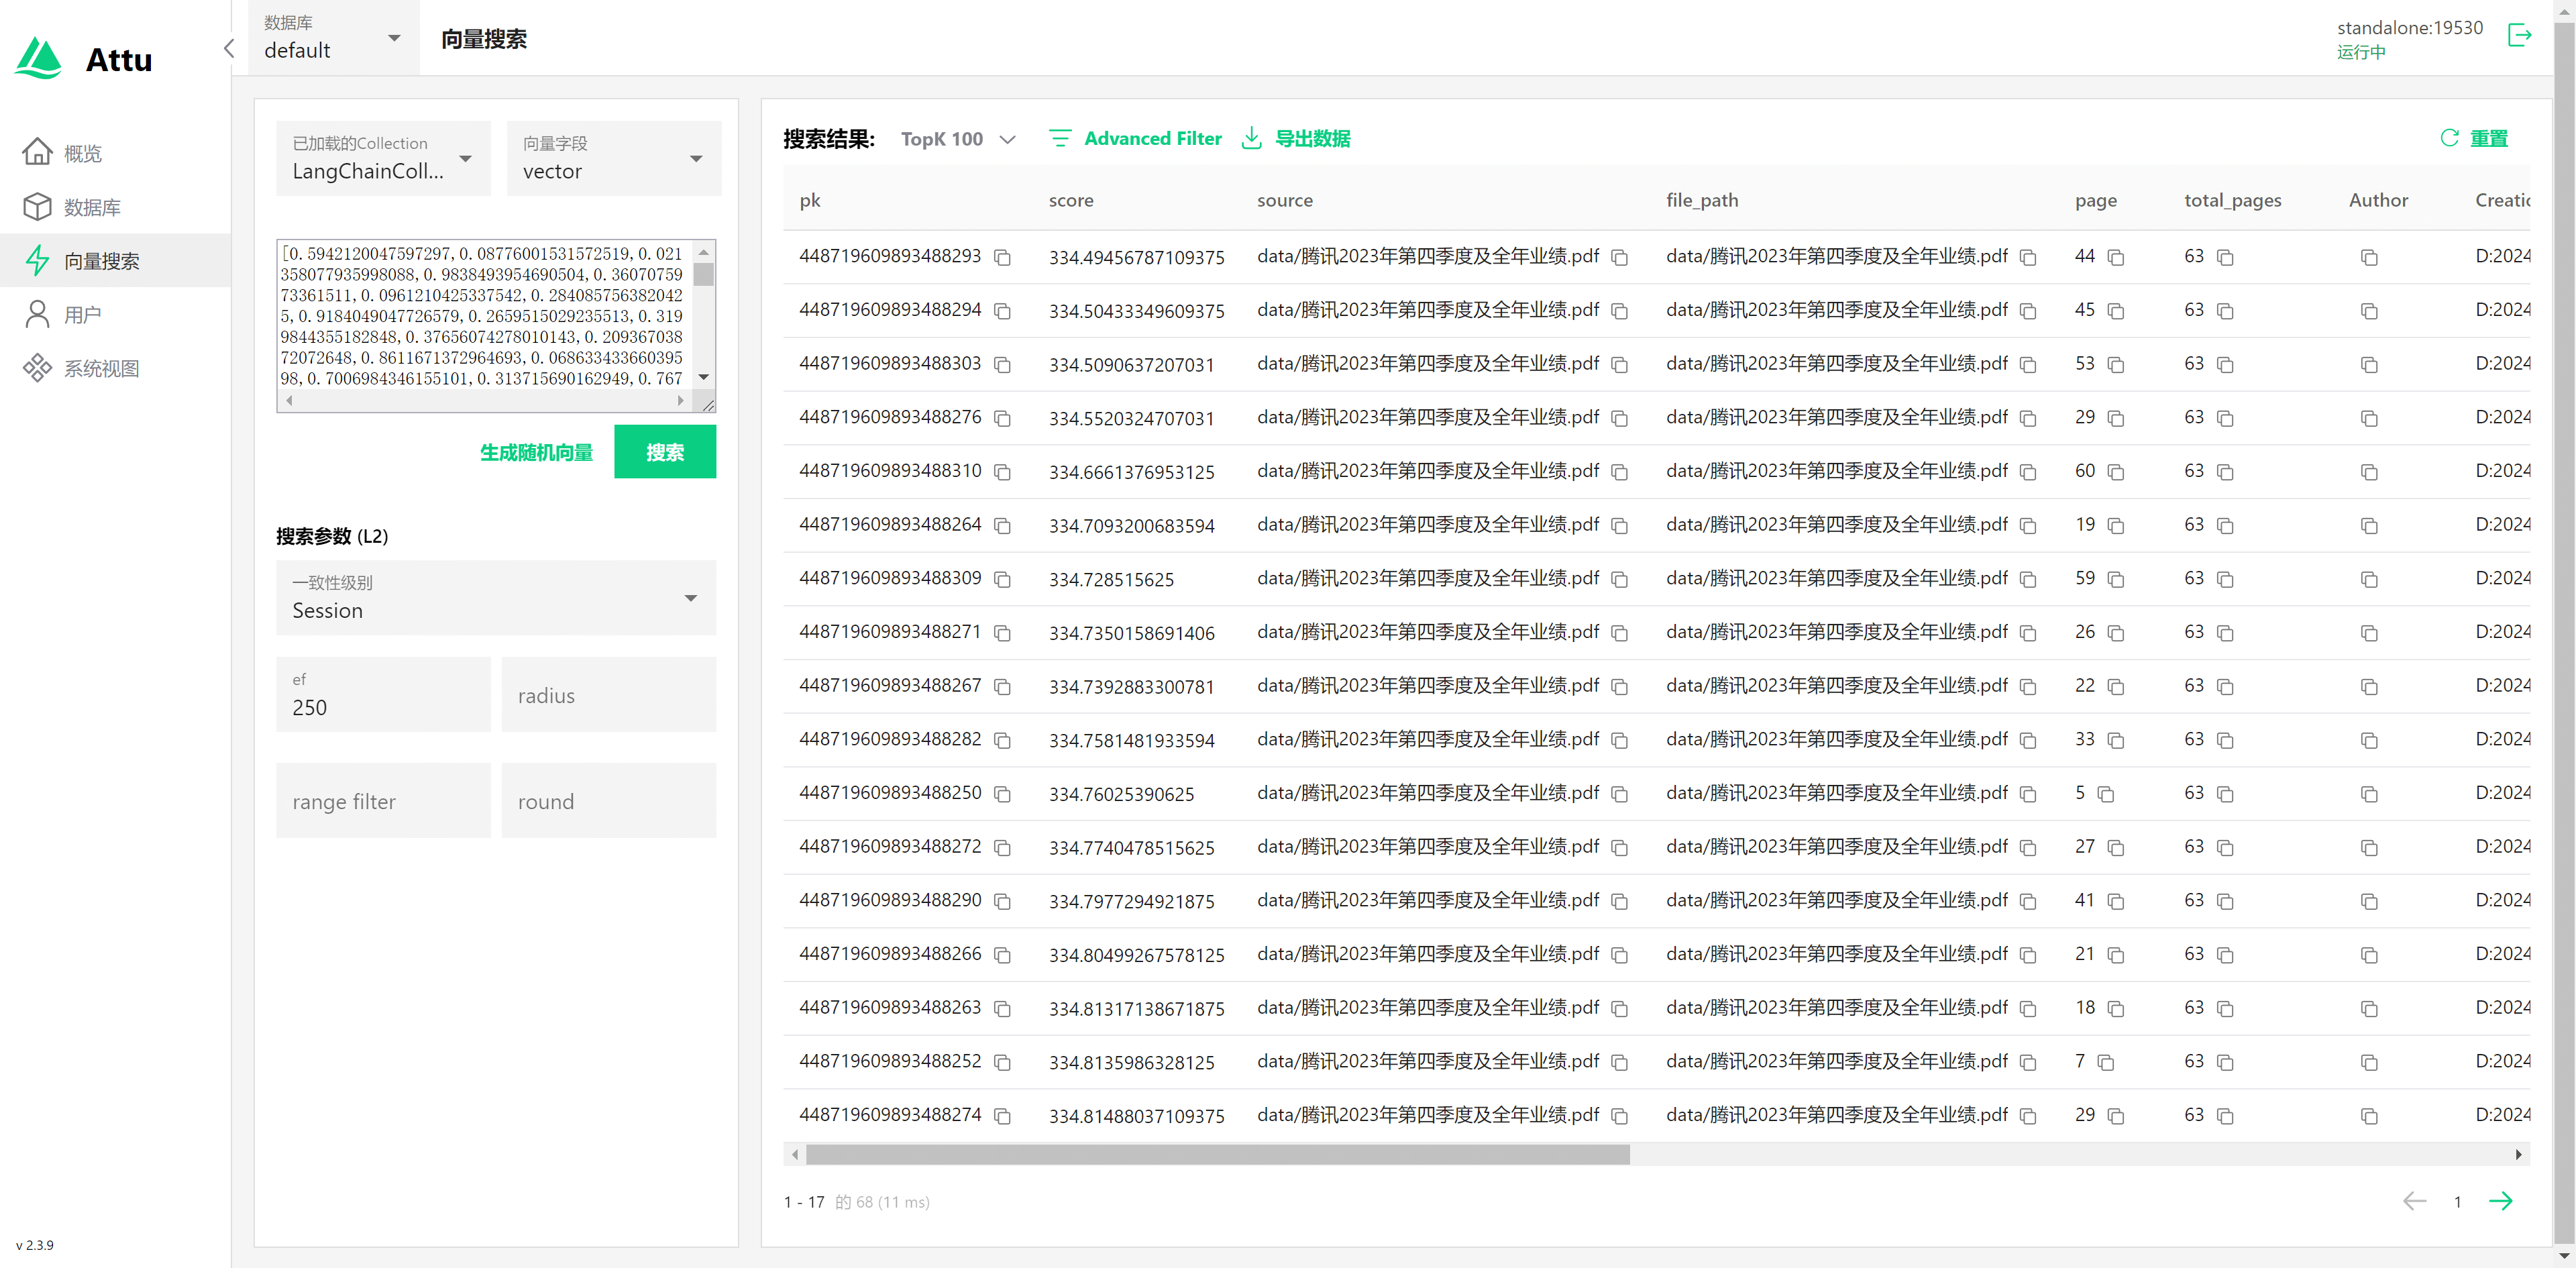Click the Attu logo icon
This screenshot has height=1268, width=2576.
(39, 59)
